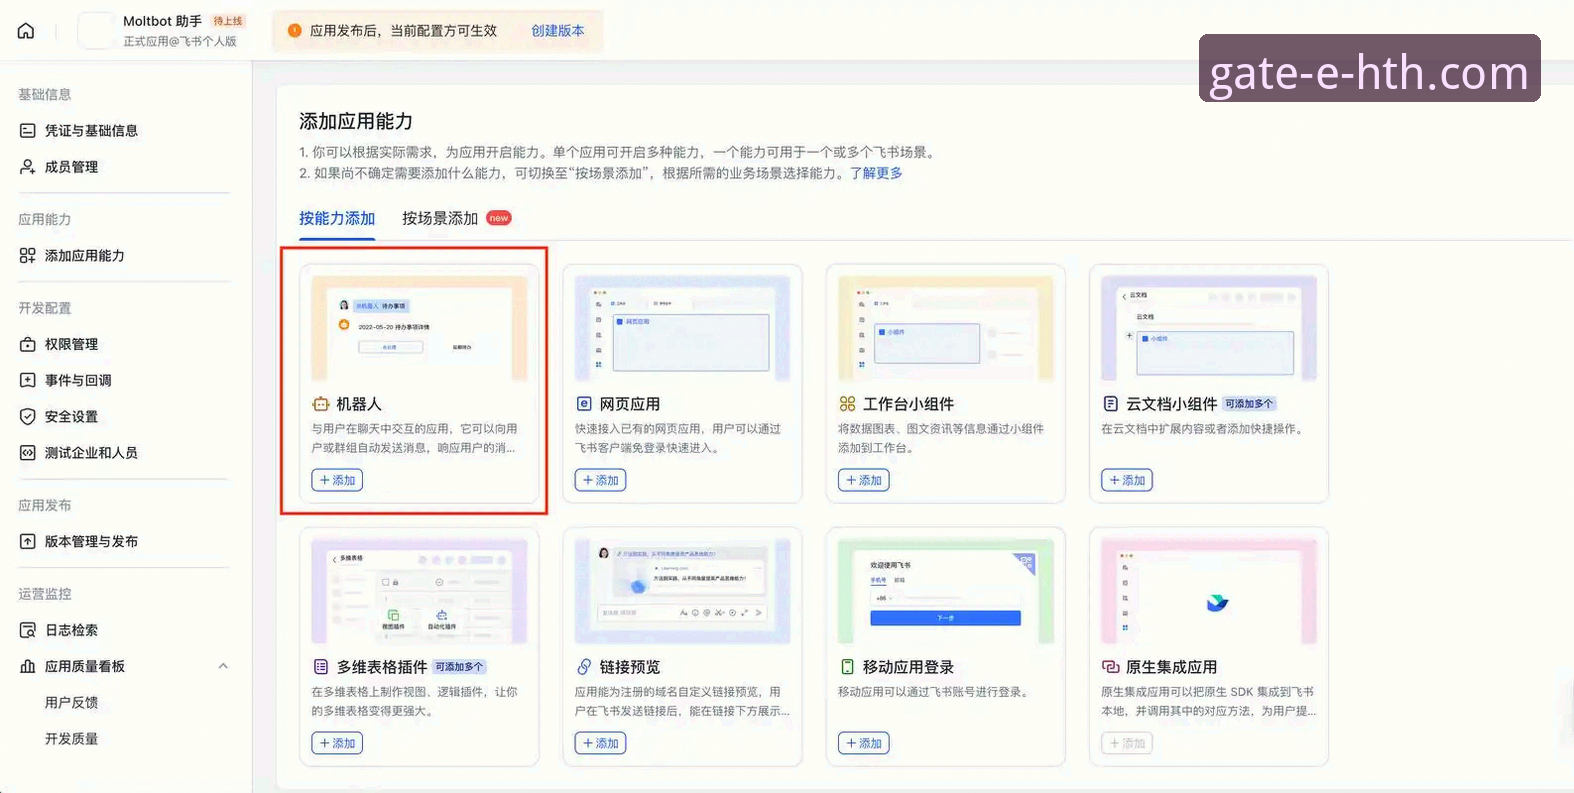Add the 链接预览 capability
Viewport: 1574px width, 793px height.
click(600, 743)
